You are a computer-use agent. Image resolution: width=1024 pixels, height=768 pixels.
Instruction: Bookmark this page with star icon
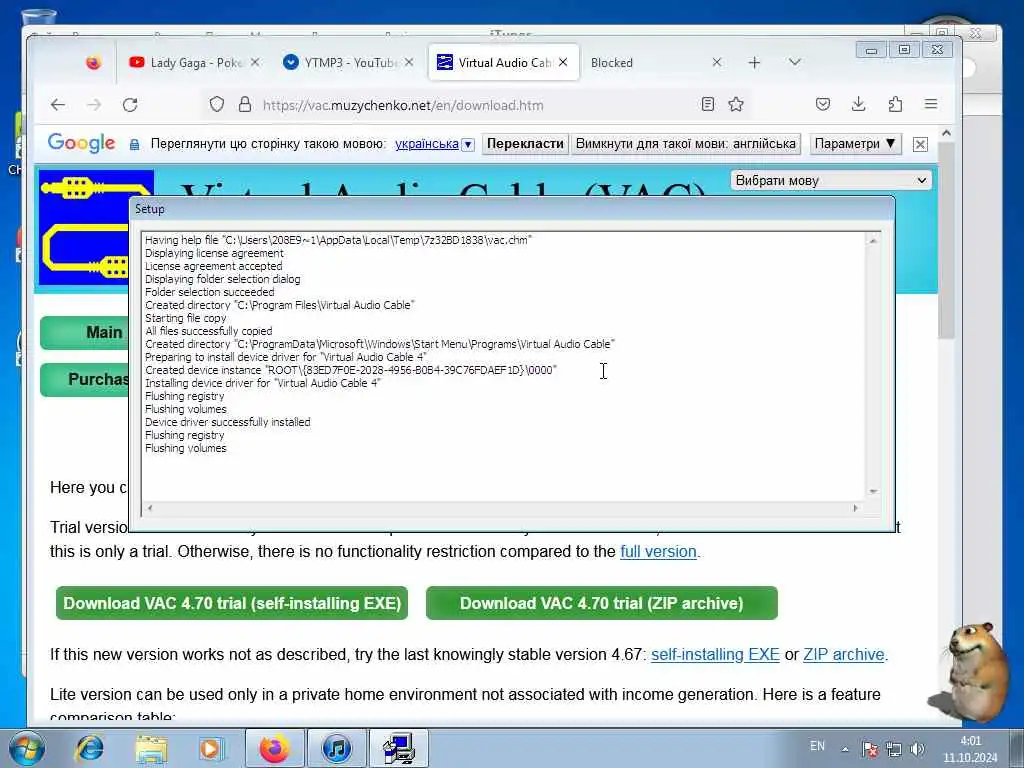click(736, 104)
